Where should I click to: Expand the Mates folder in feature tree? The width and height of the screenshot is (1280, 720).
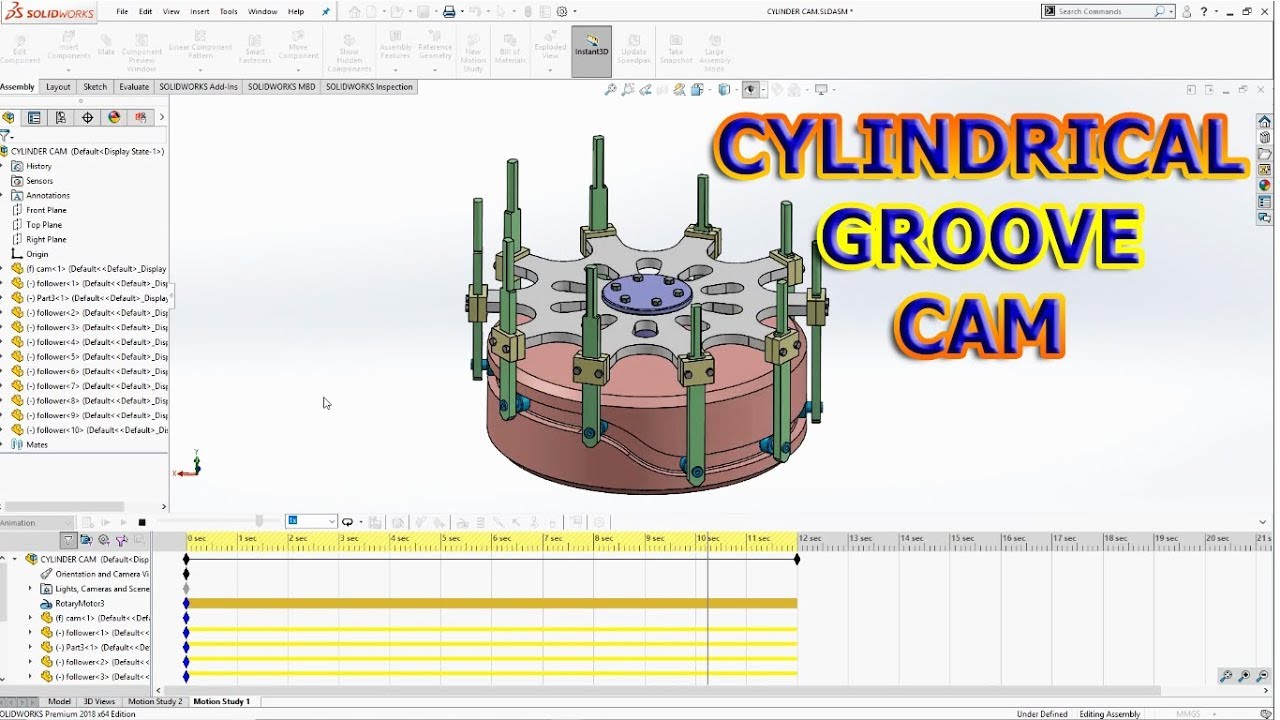click(3, 445)
